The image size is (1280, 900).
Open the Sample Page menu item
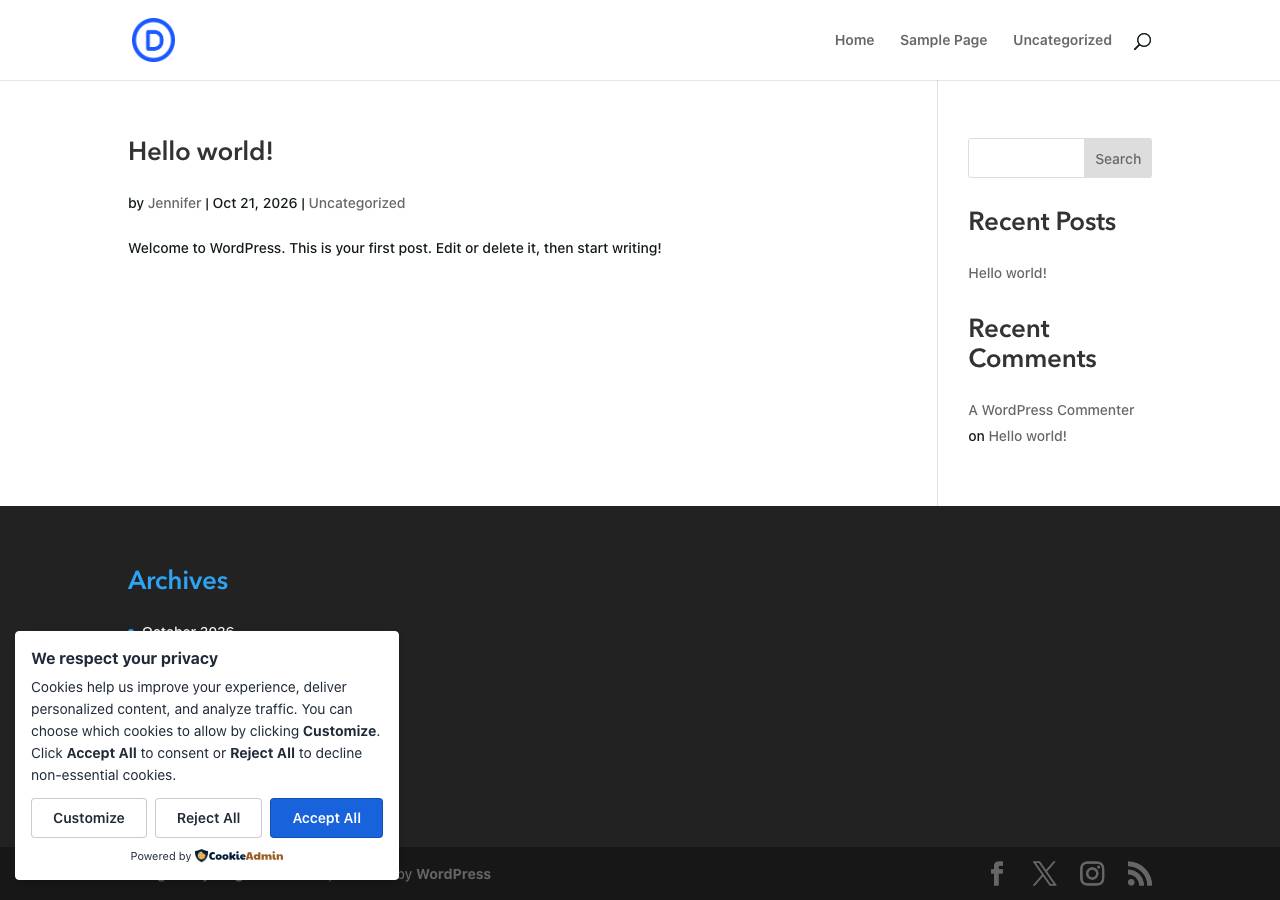943,40
